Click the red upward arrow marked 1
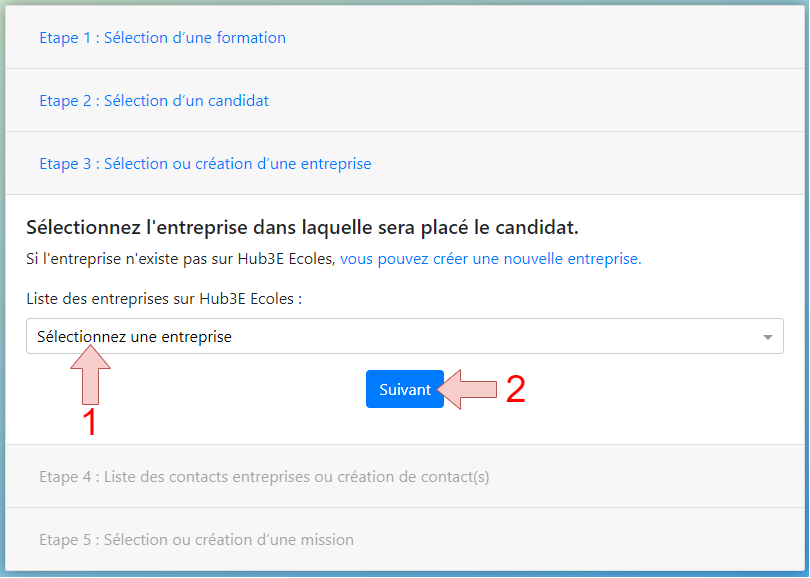This screenshot has width=810, height=578. [90, 374]
